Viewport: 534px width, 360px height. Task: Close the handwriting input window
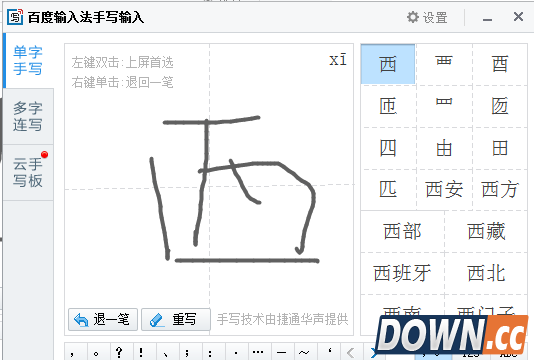(518, 17)
